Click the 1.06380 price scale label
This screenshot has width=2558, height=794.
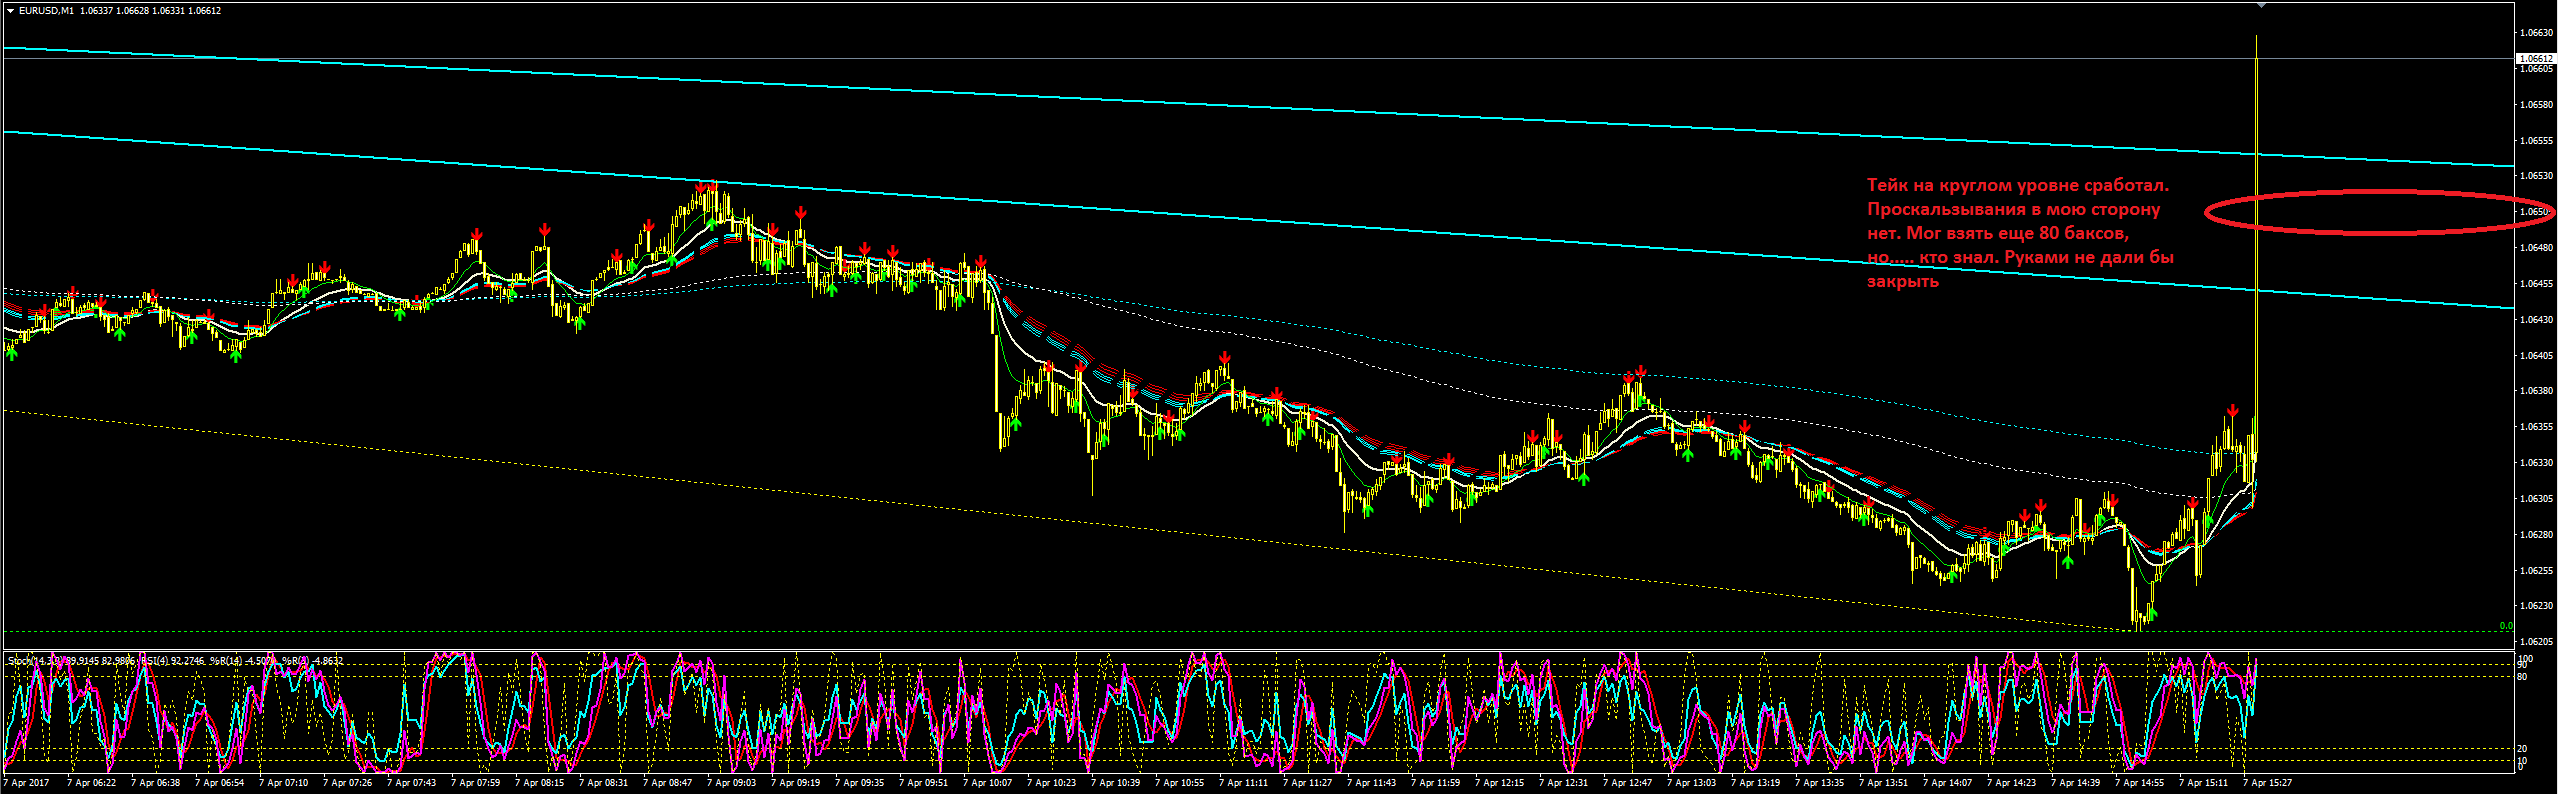[2536, 391]
